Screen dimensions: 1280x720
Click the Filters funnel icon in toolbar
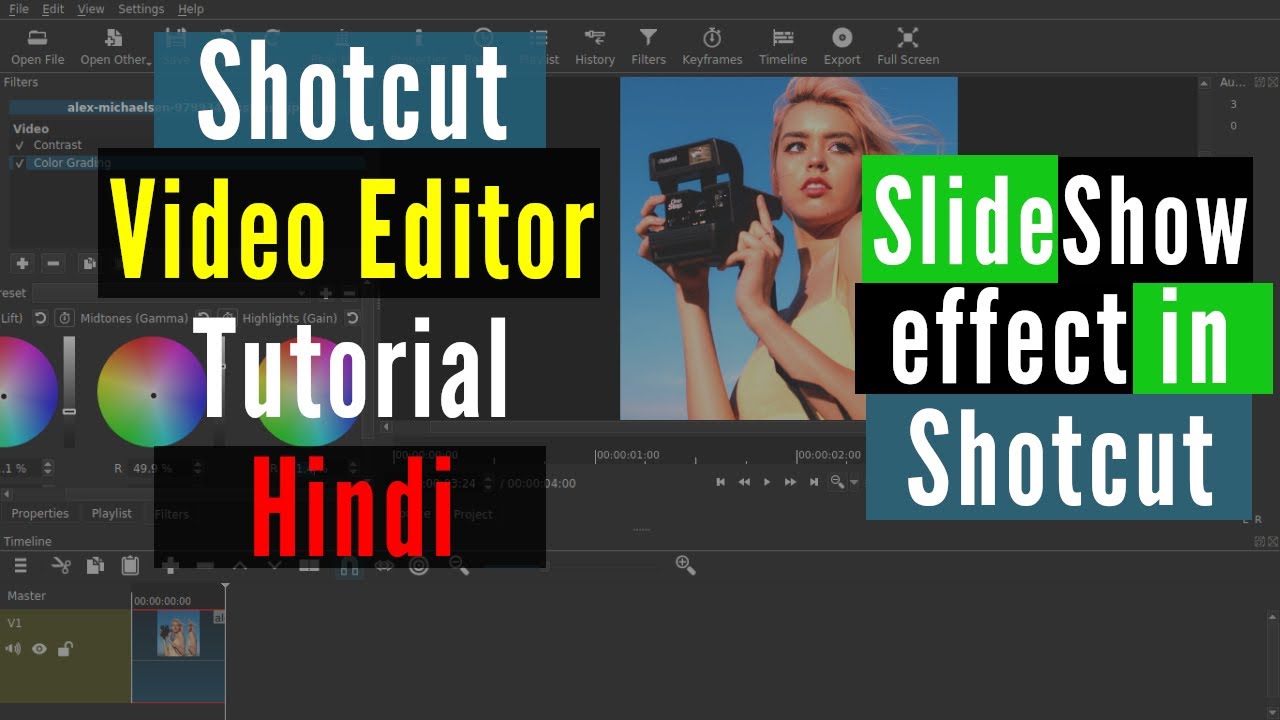click(x=648, y=38)
